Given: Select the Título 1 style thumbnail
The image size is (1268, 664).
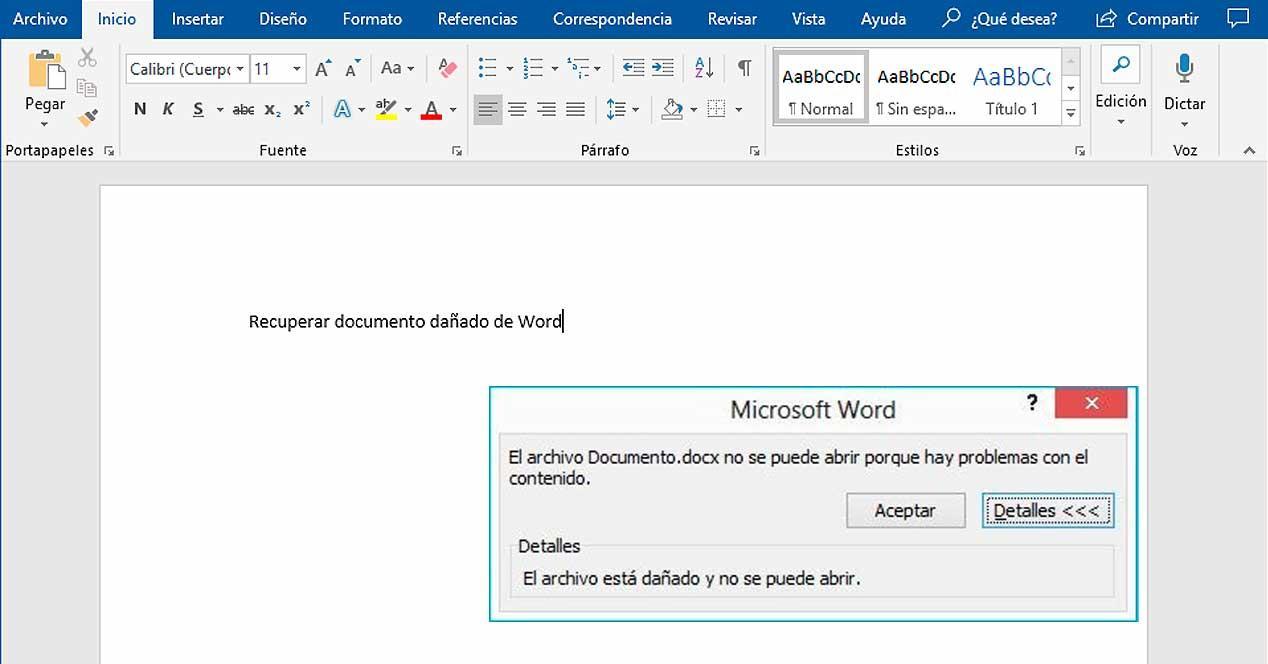Looking at the screenshot, I should click(1011, 87).
